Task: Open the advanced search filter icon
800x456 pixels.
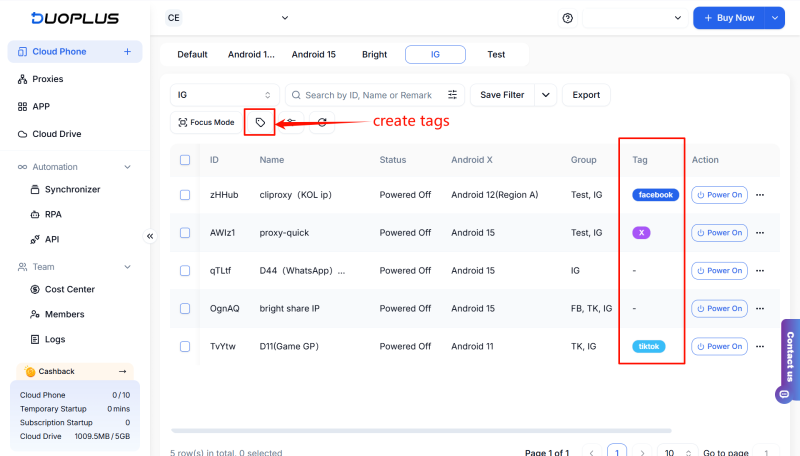Action: tap(453, 95)
